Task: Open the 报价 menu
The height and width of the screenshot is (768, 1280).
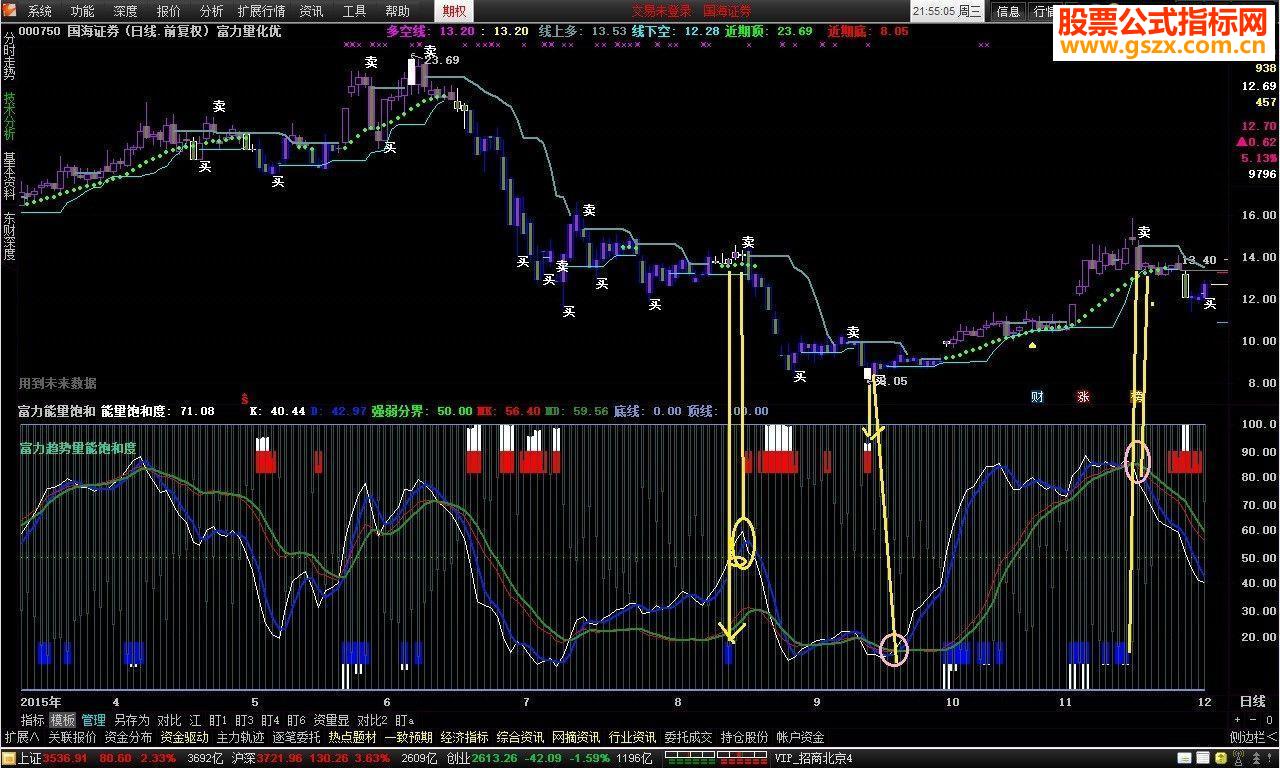Action: [x=169, y=11]
